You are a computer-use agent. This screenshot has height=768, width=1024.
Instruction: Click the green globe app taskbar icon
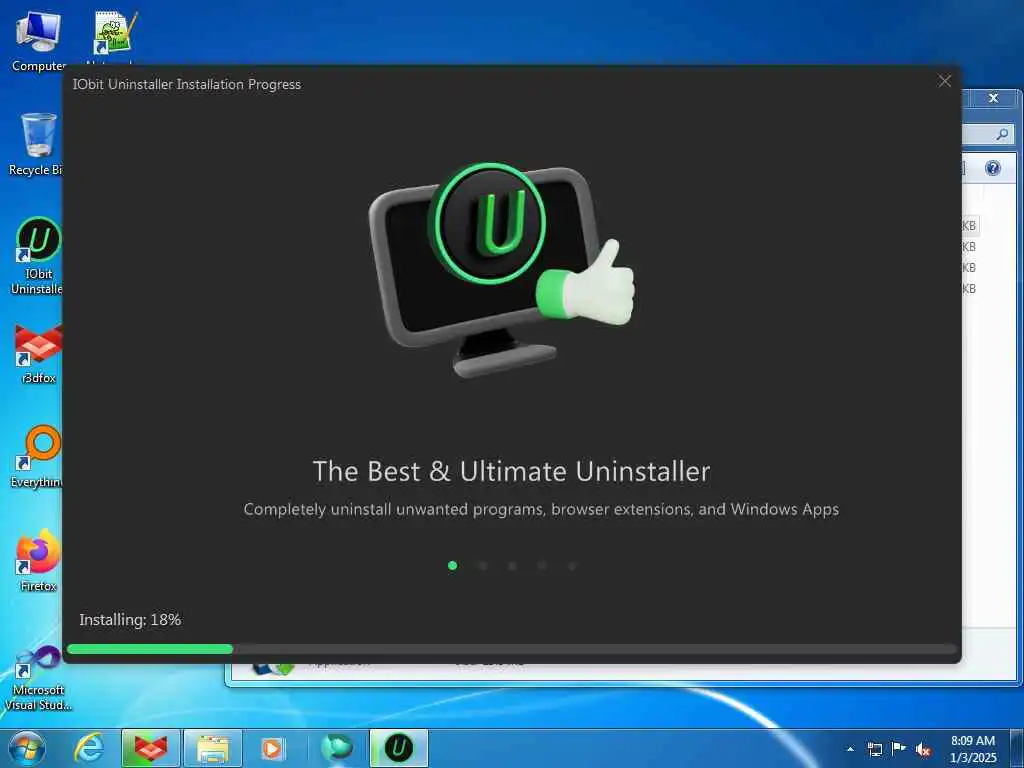pyautogui.click(x=337, y=748)
